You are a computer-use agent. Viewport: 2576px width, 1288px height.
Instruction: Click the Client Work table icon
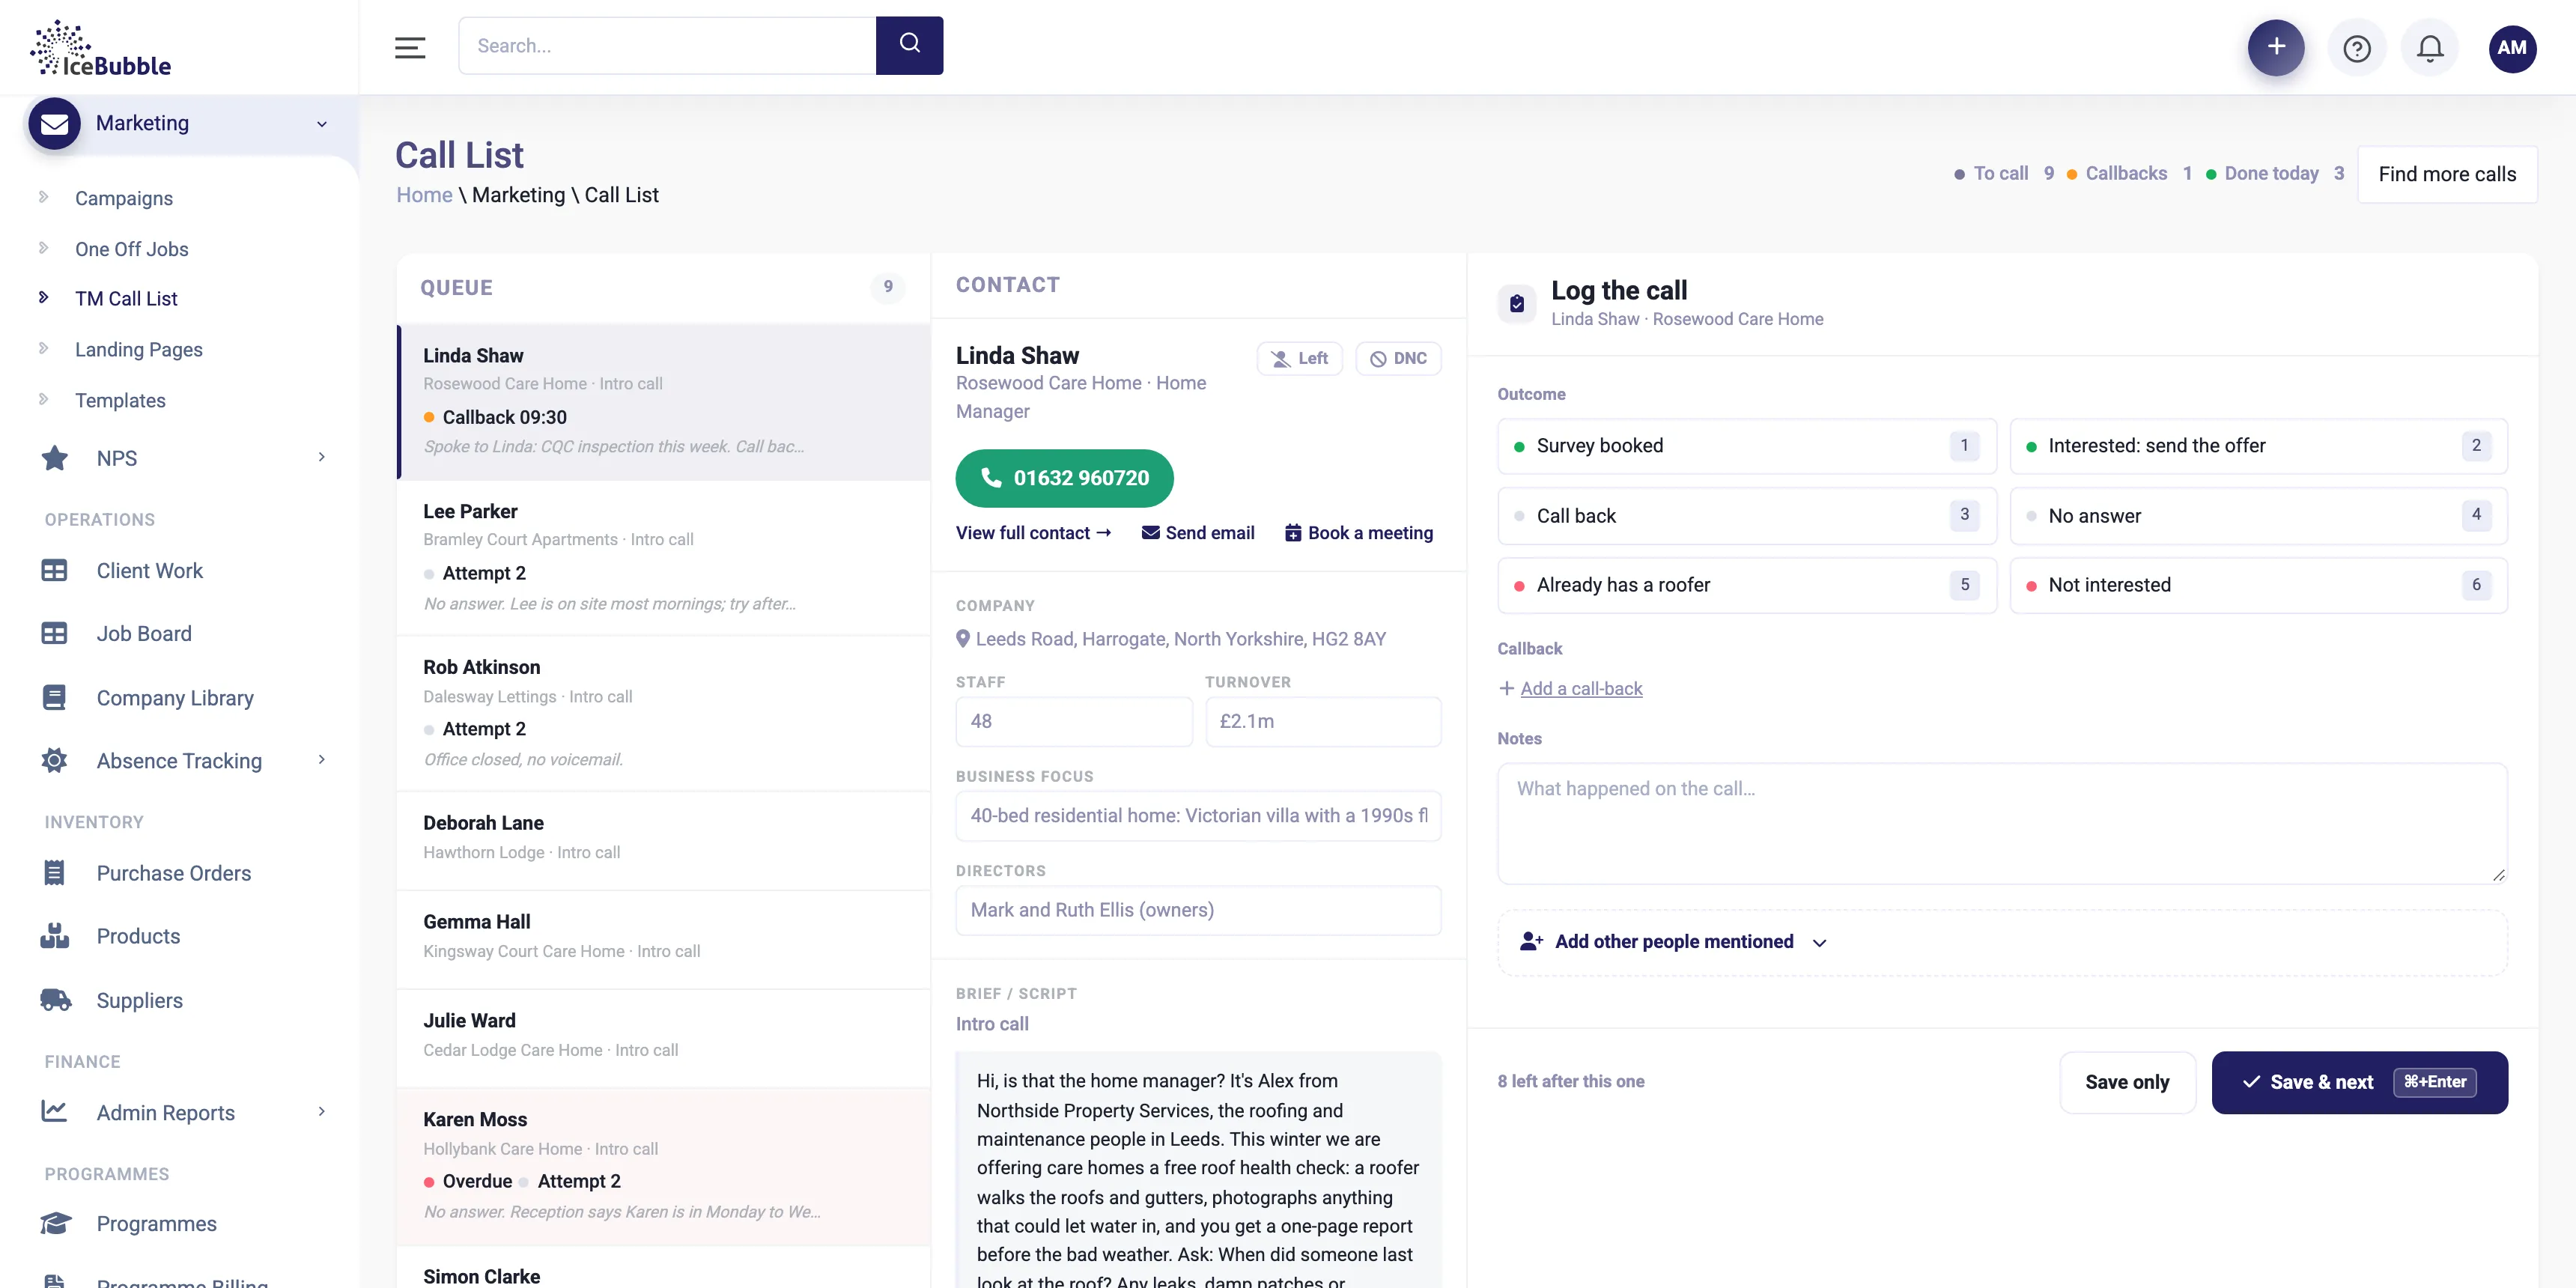point(54,570)
